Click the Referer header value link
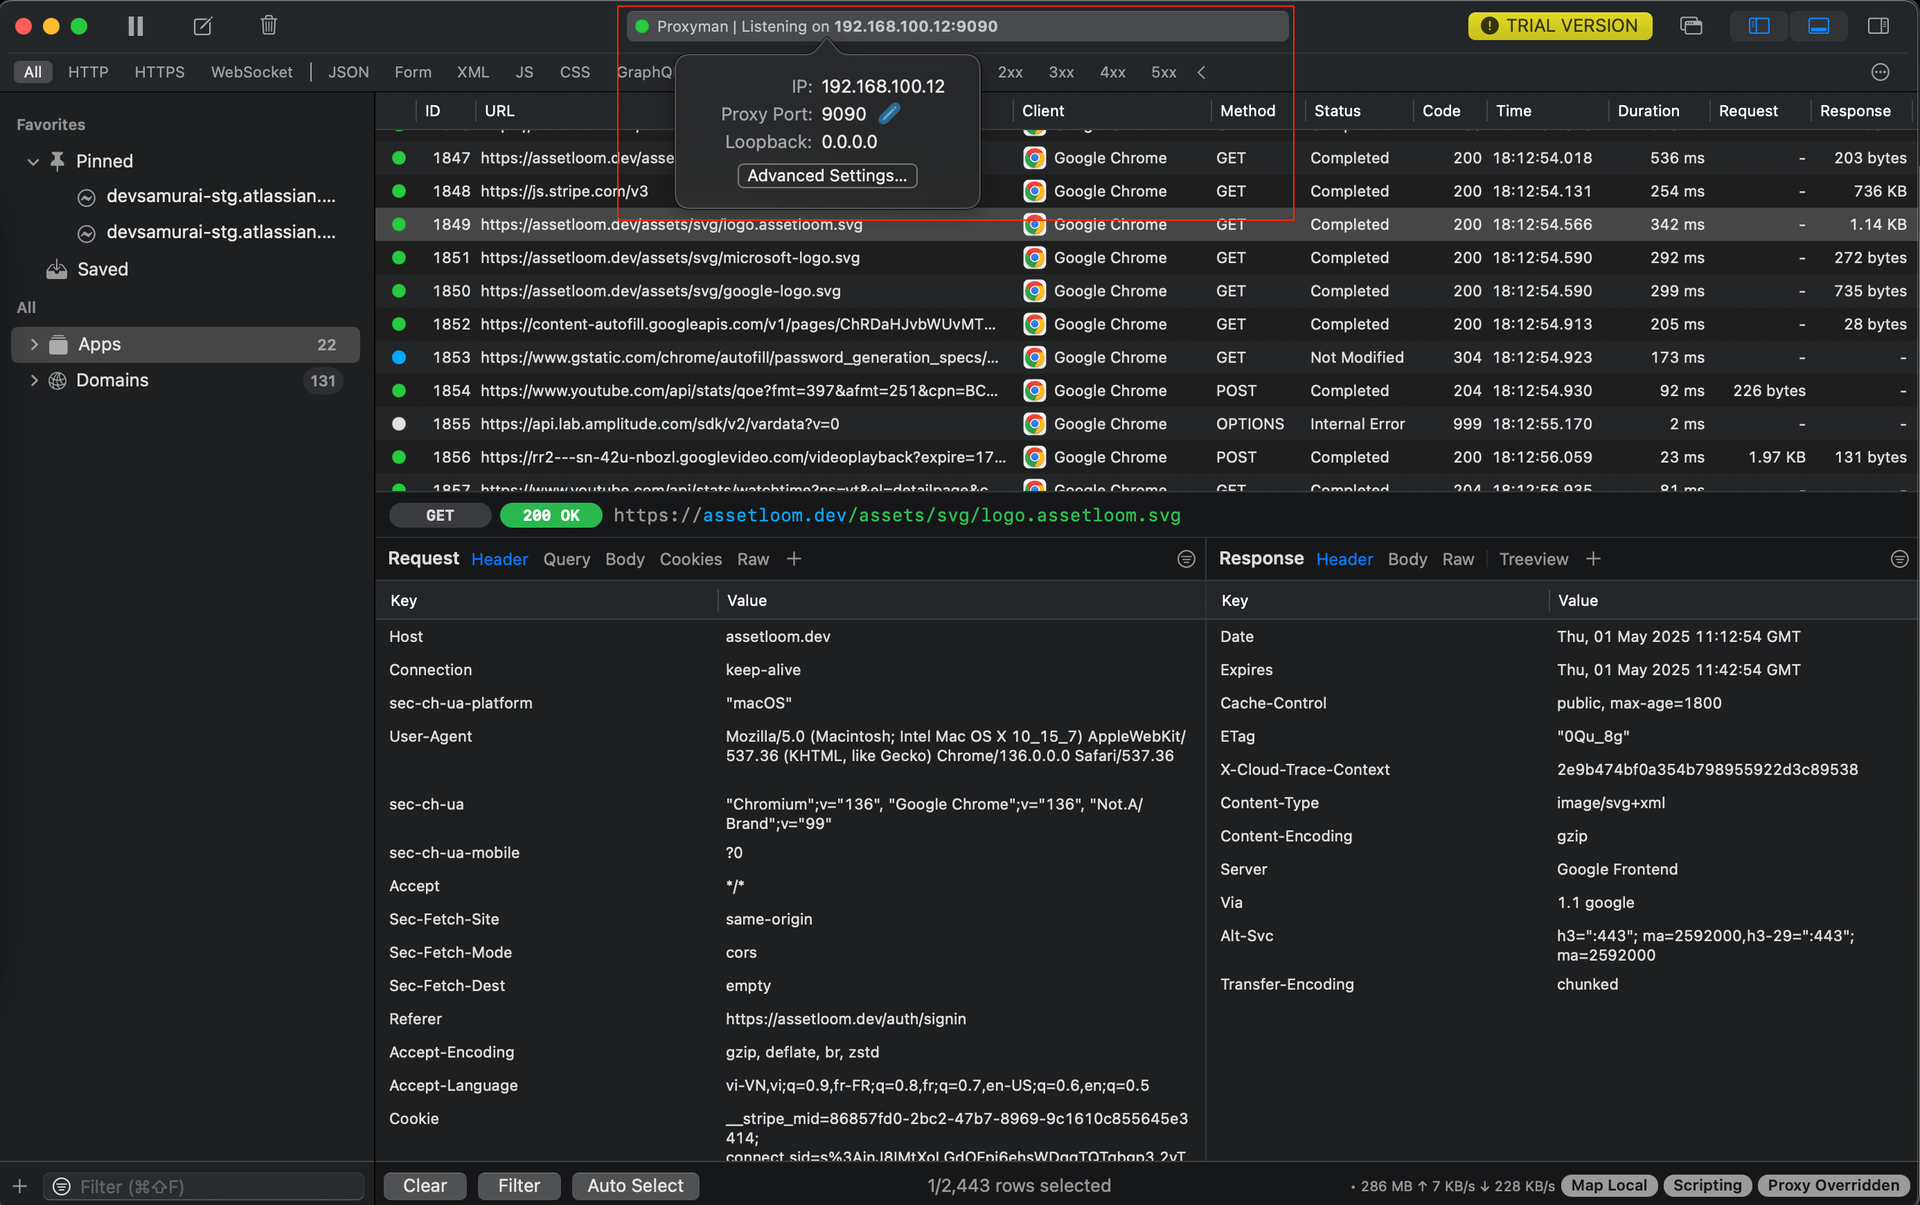 point(846,1019)
